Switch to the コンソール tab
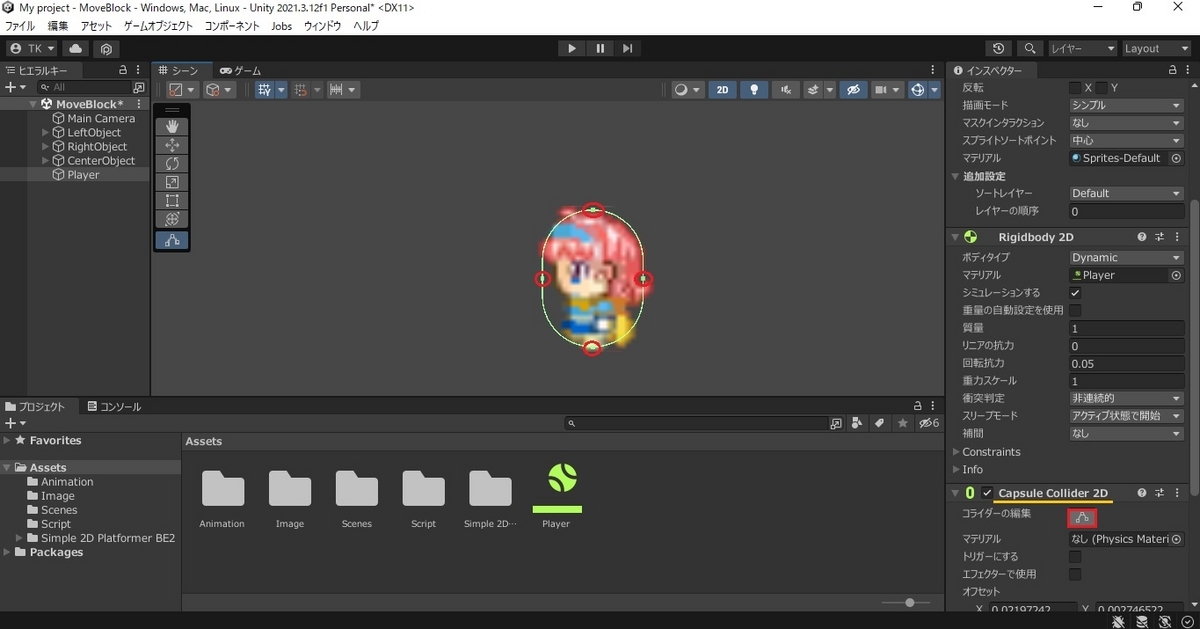 [114, 407]
